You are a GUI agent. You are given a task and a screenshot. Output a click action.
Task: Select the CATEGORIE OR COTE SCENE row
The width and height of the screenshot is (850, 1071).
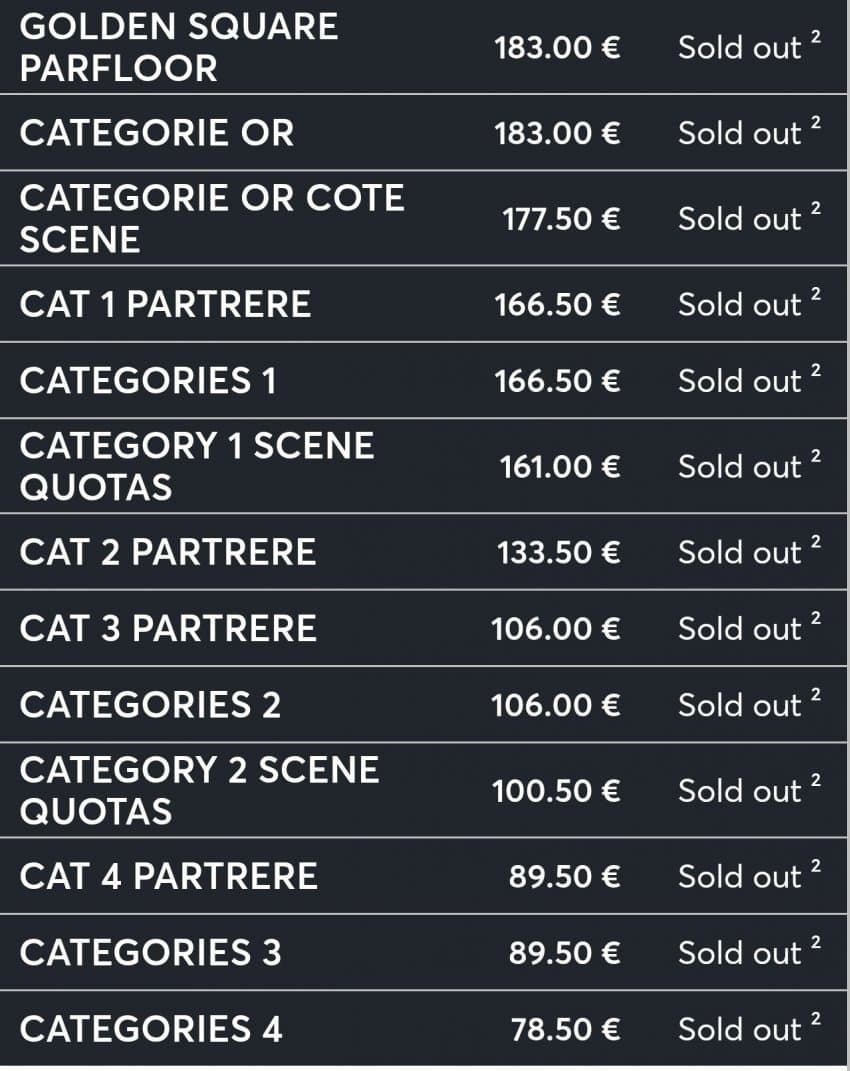(x=212, y=218)
